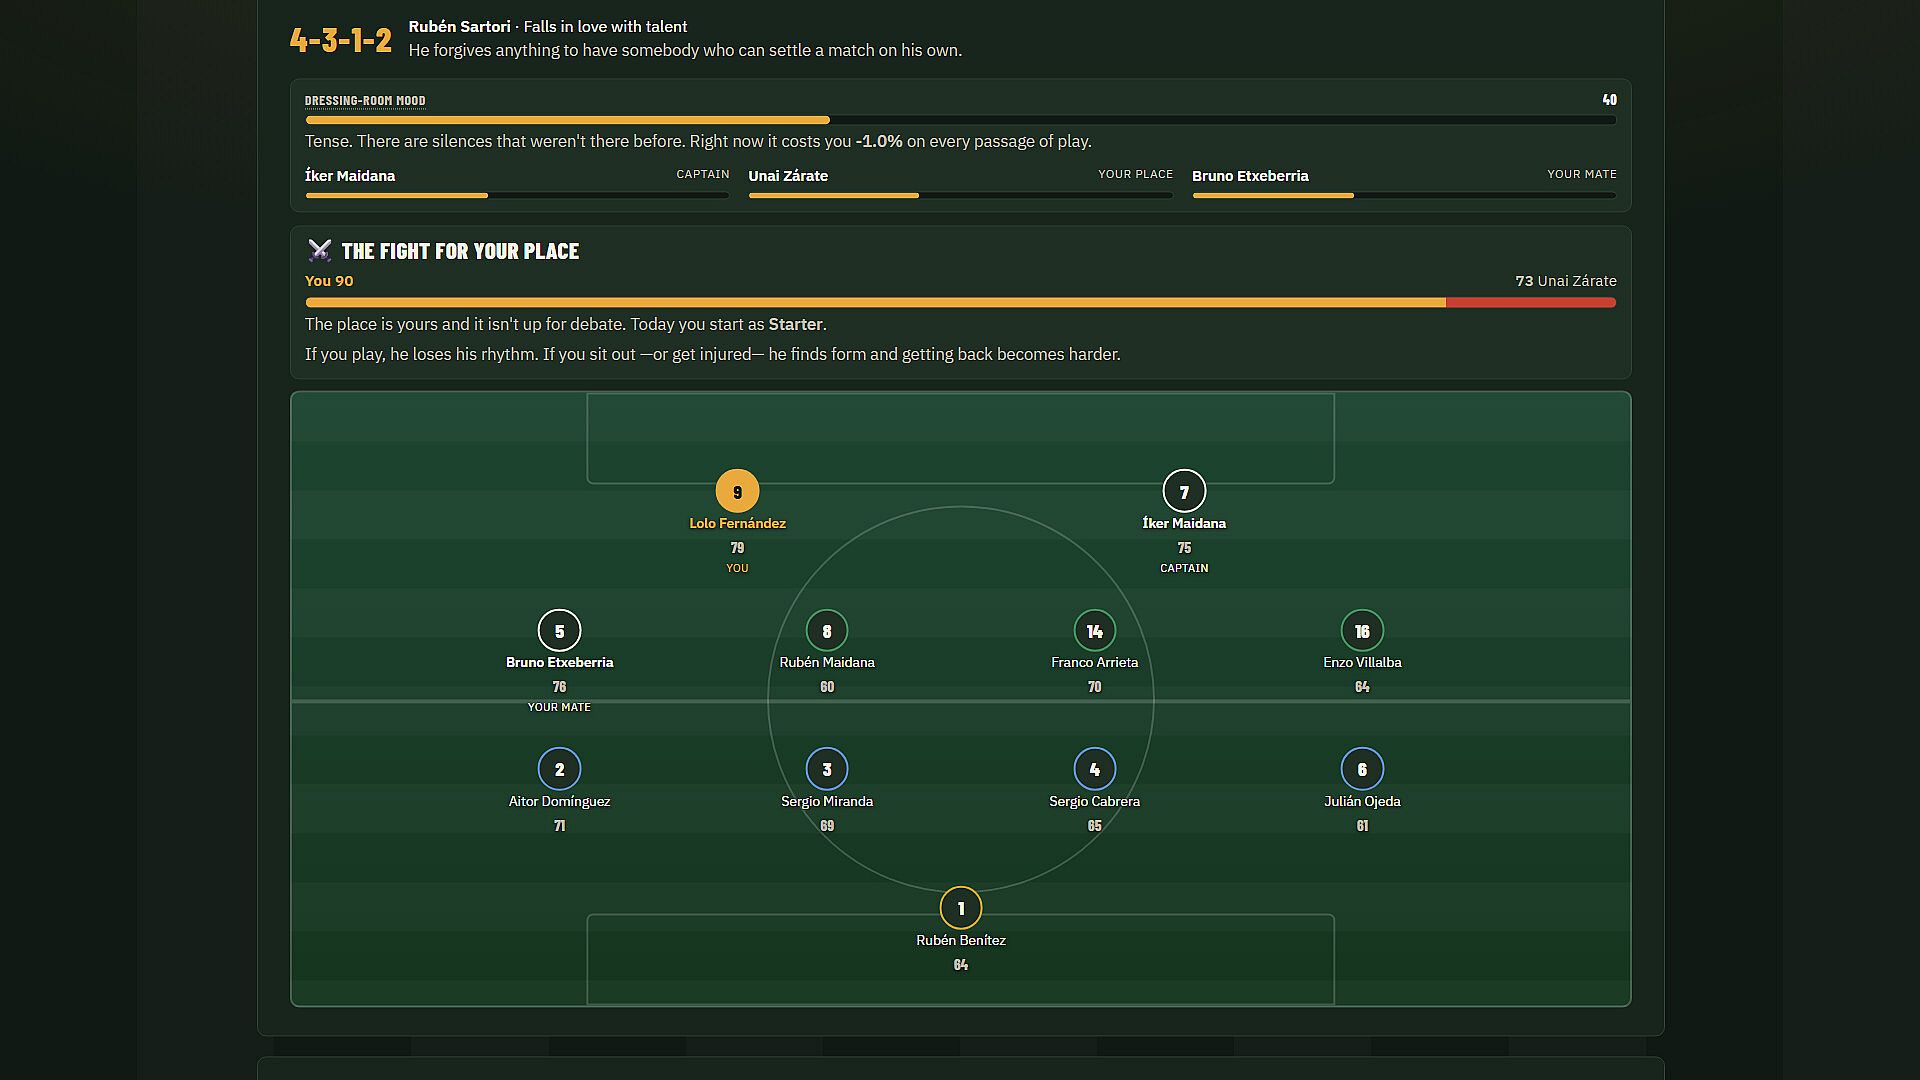
Task: Click the 4-3-1-2 formation heading
Action: coord(341,40)
